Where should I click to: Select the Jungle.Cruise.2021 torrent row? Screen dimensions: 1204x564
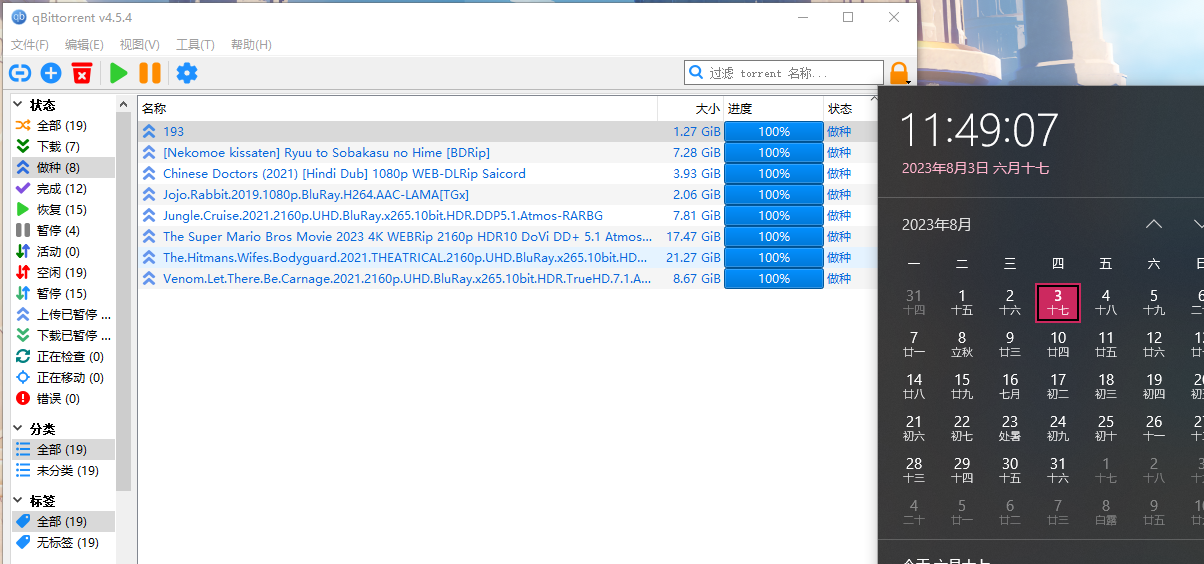[507, 216]
